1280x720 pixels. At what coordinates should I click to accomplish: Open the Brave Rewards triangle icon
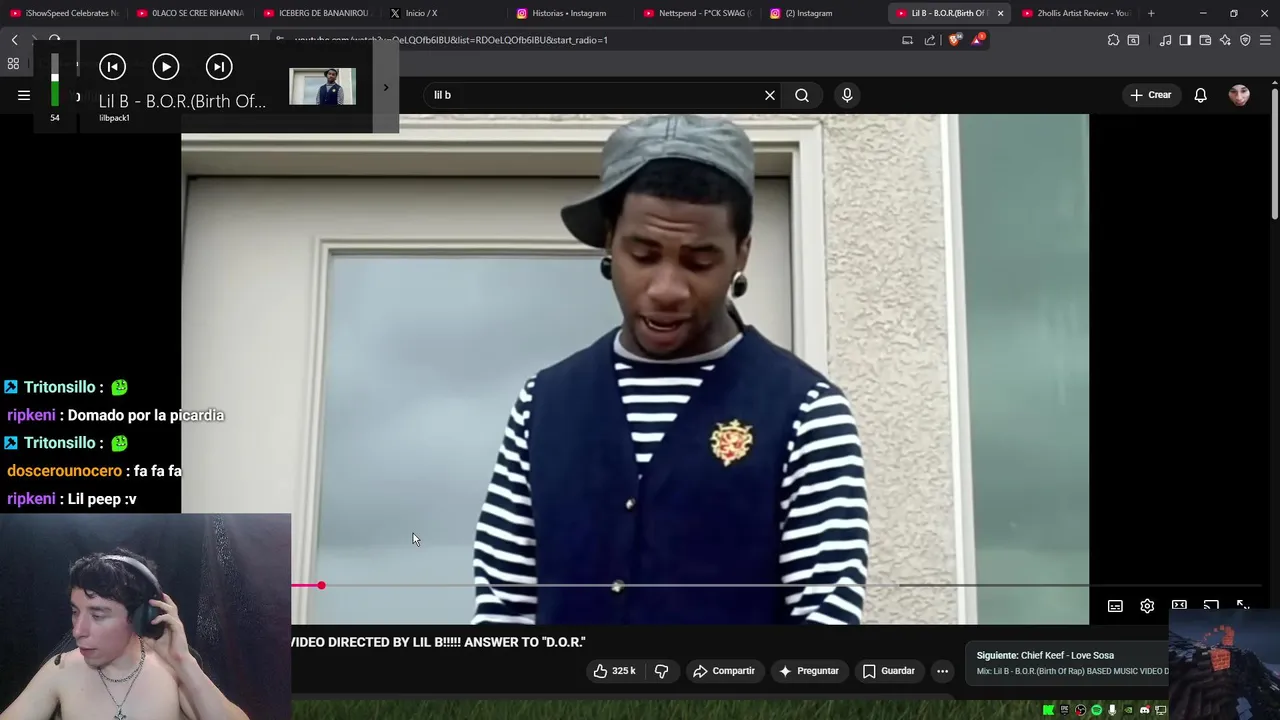(x=978, y=40)
